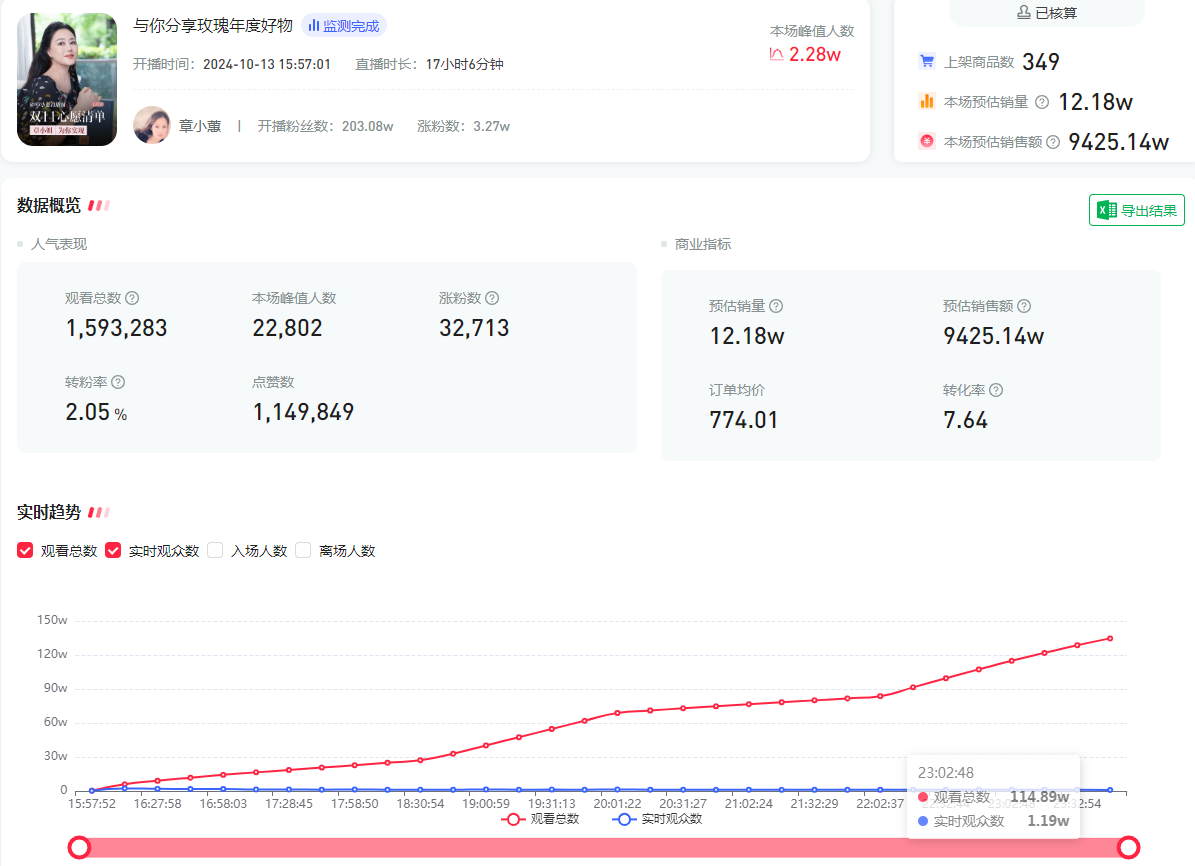
Task: Open the livestream cover thumbnail
Action: pos(67,79)
